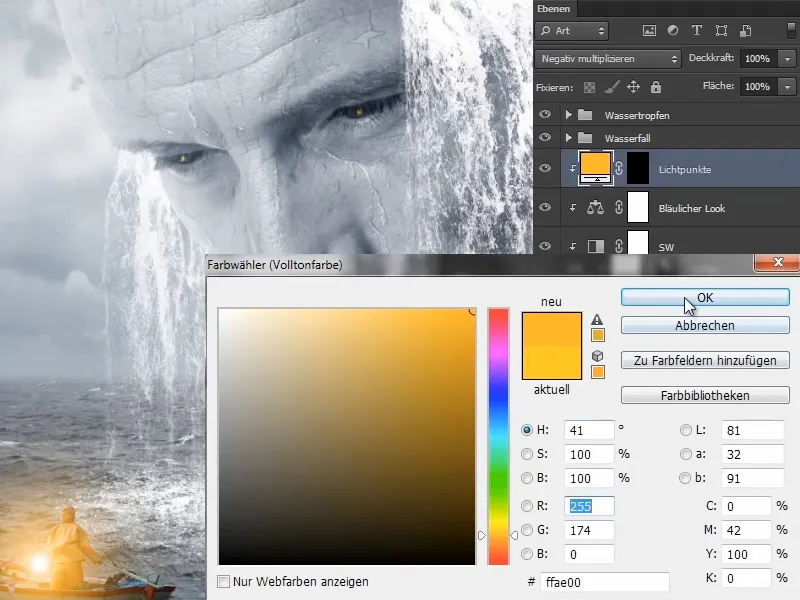
Task: Click the aktuell current color swatch
Action: coord(552,363)
